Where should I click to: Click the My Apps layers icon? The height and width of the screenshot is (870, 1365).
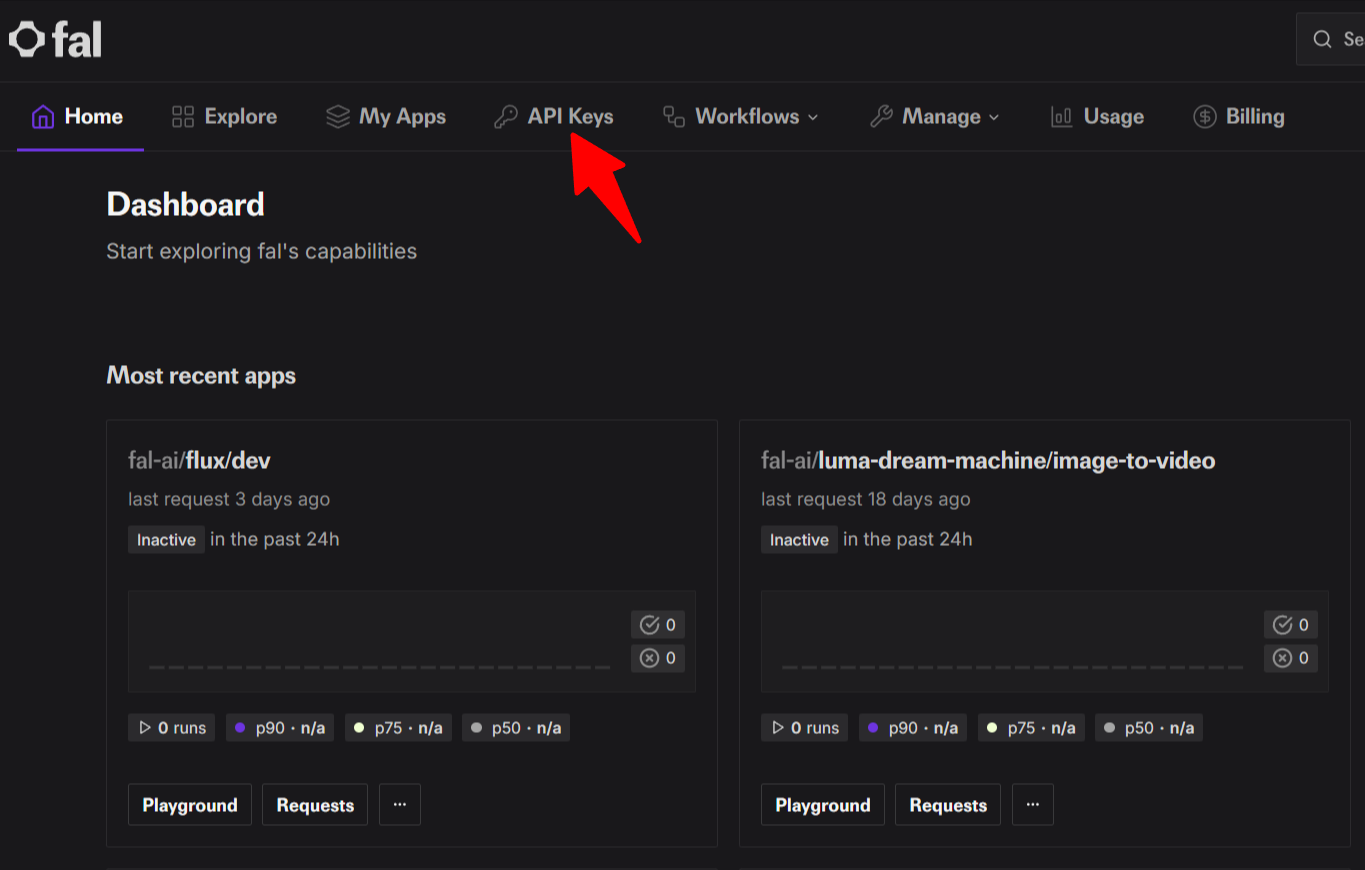pyautogui.click(x=338, y=117)
